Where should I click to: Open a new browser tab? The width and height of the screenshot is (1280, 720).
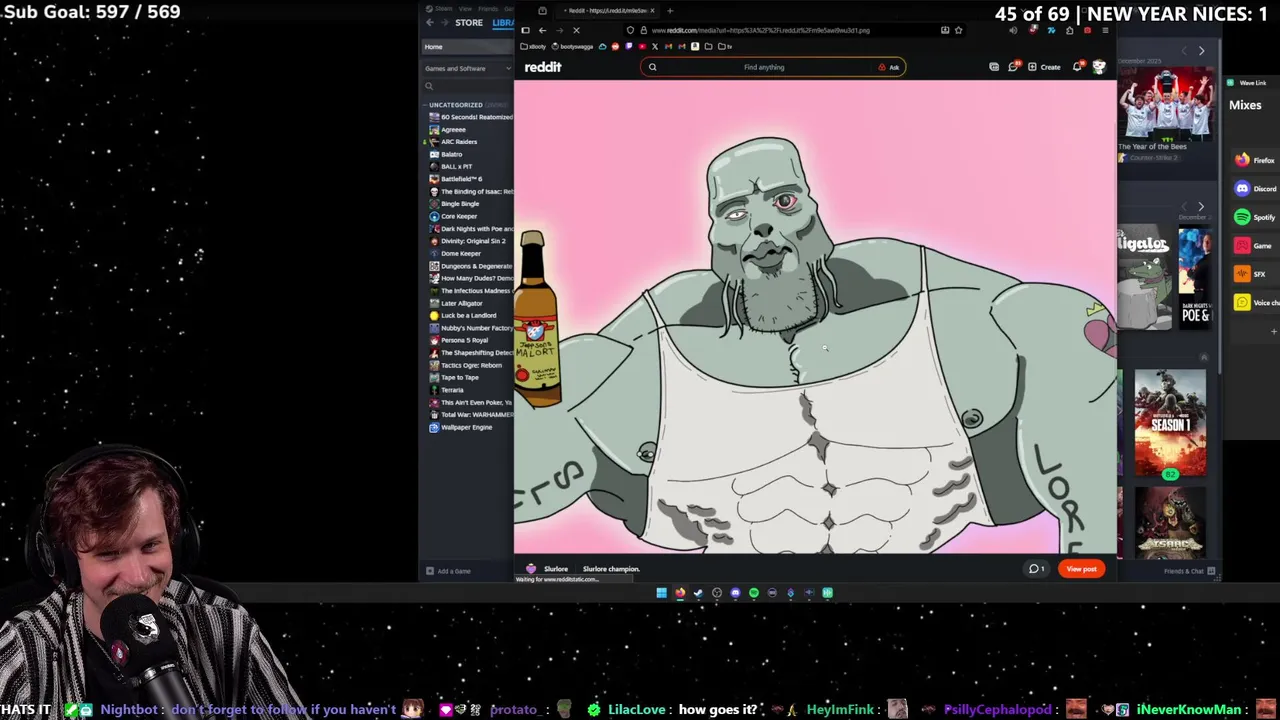click(670, 11)
